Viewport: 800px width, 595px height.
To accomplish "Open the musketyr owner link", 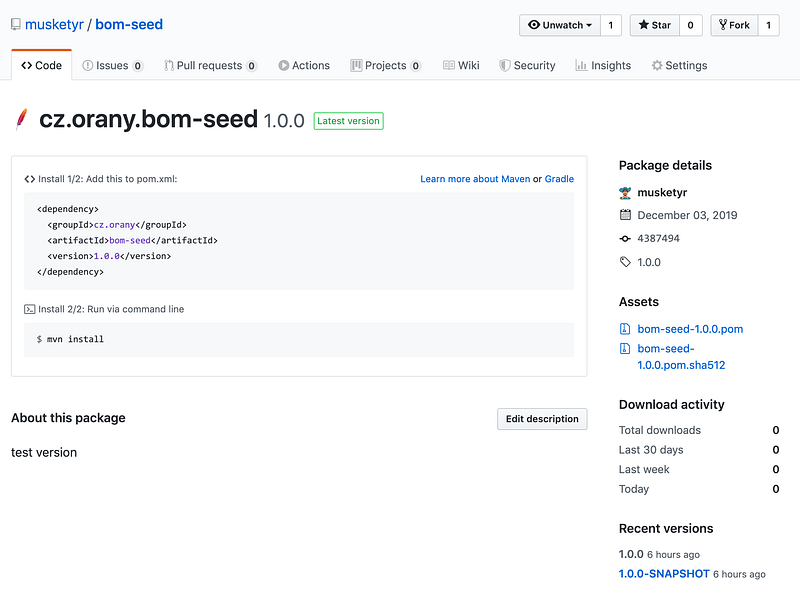I will coord(54,24).
